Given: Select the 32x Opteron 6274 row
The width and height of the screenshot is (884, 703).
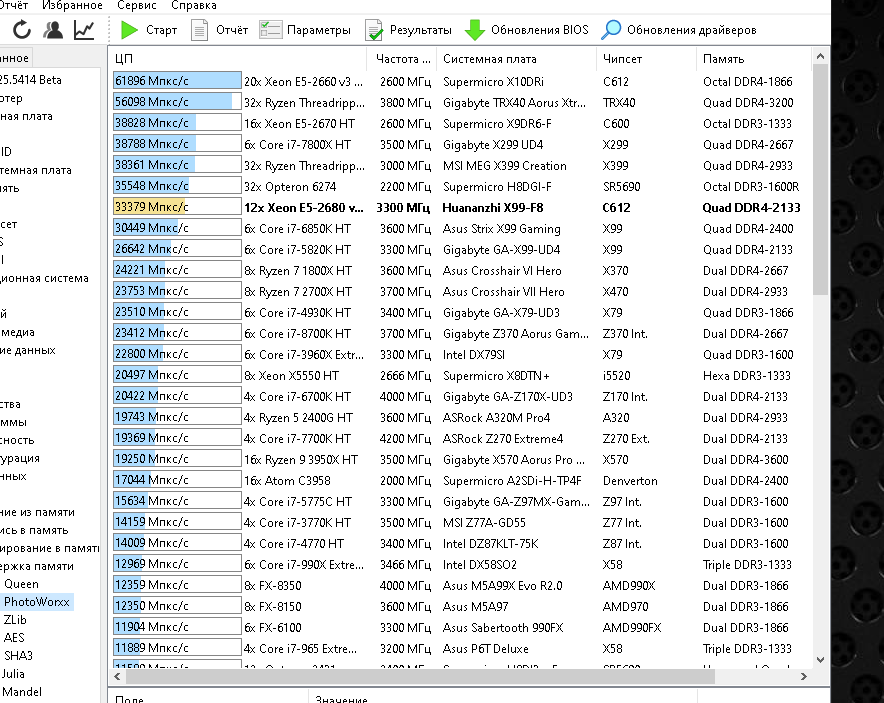Looking at the screenshot, I should [459, 187].
